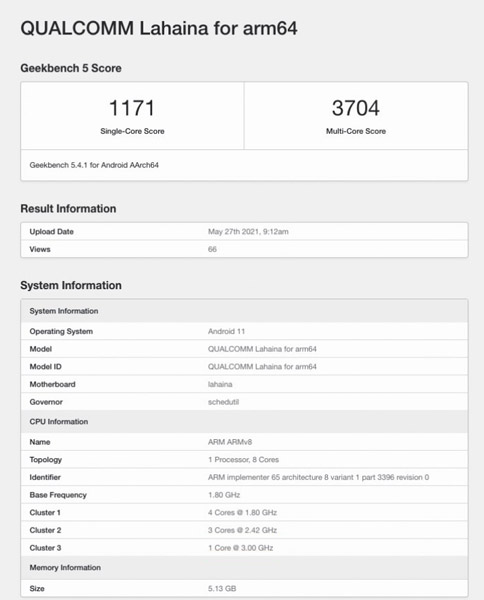This screenshot has height=600, width=484.
Task: Click the Identifier label
Action: 45,477
